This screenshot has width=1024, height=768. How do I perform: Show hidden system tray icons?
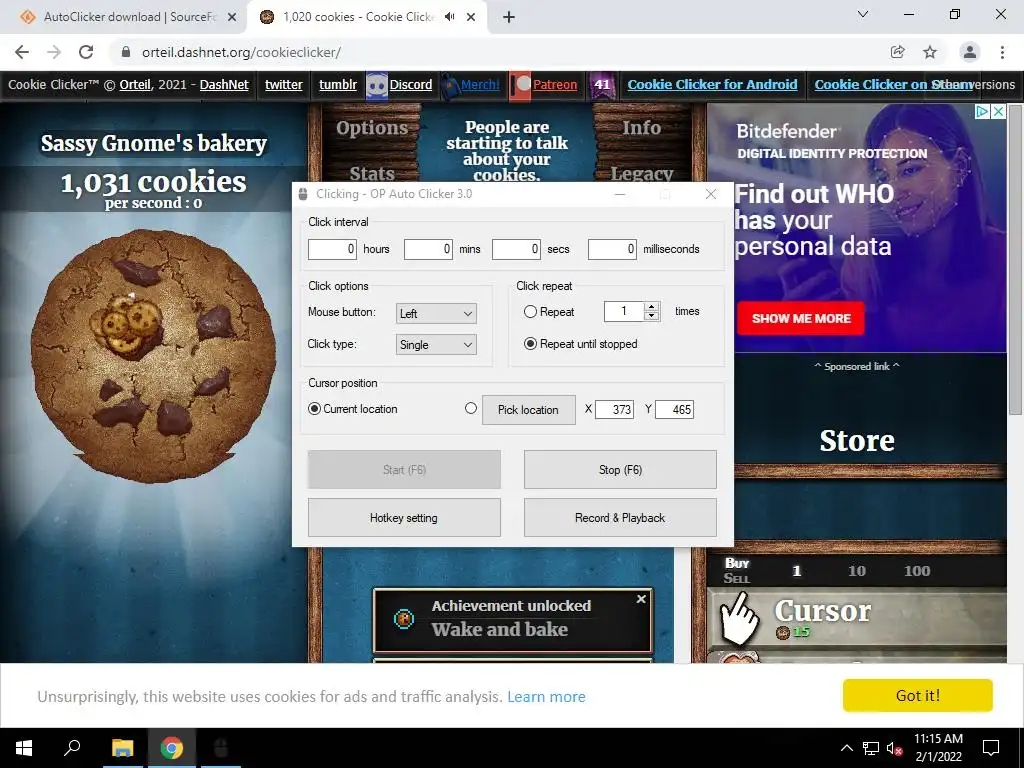coord(846,748)
